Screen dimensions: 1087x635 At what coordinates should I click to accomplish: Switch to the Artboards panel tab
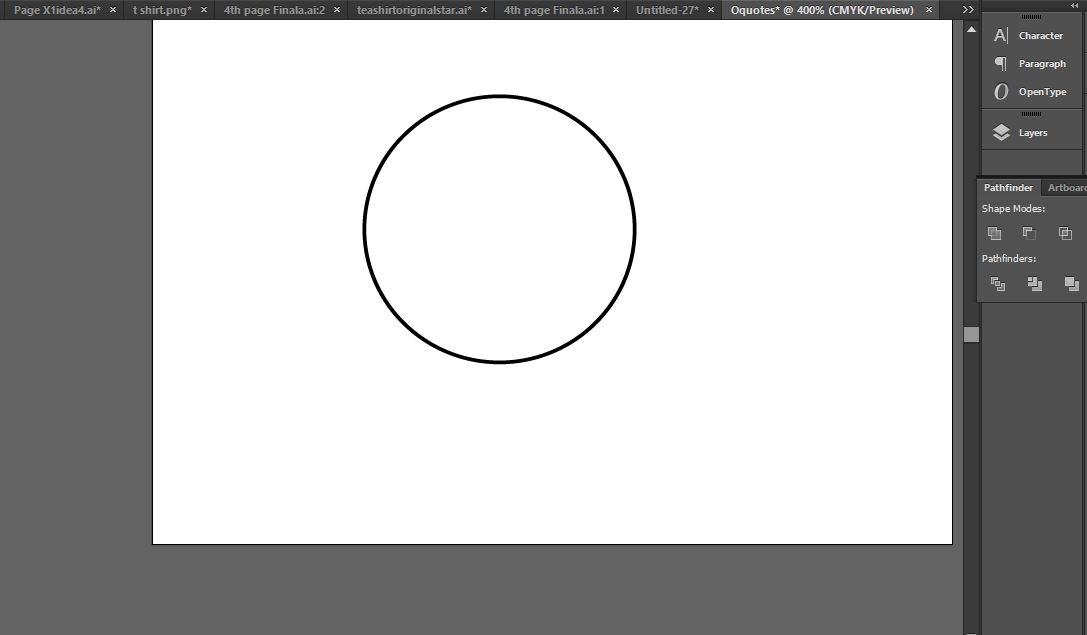1066,187
